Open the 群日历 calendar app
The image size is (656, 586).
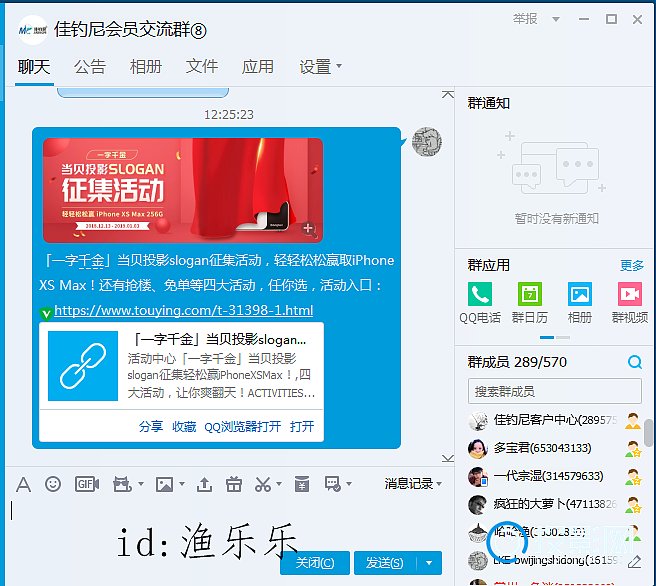(530, 303)
